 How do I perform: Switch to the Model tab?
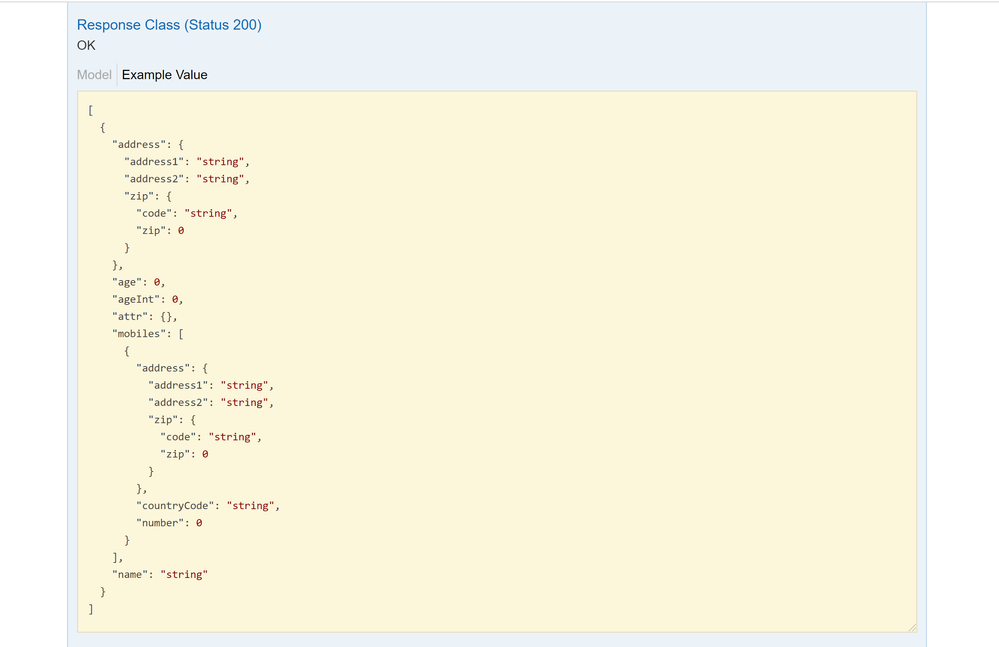coord(94,75)
